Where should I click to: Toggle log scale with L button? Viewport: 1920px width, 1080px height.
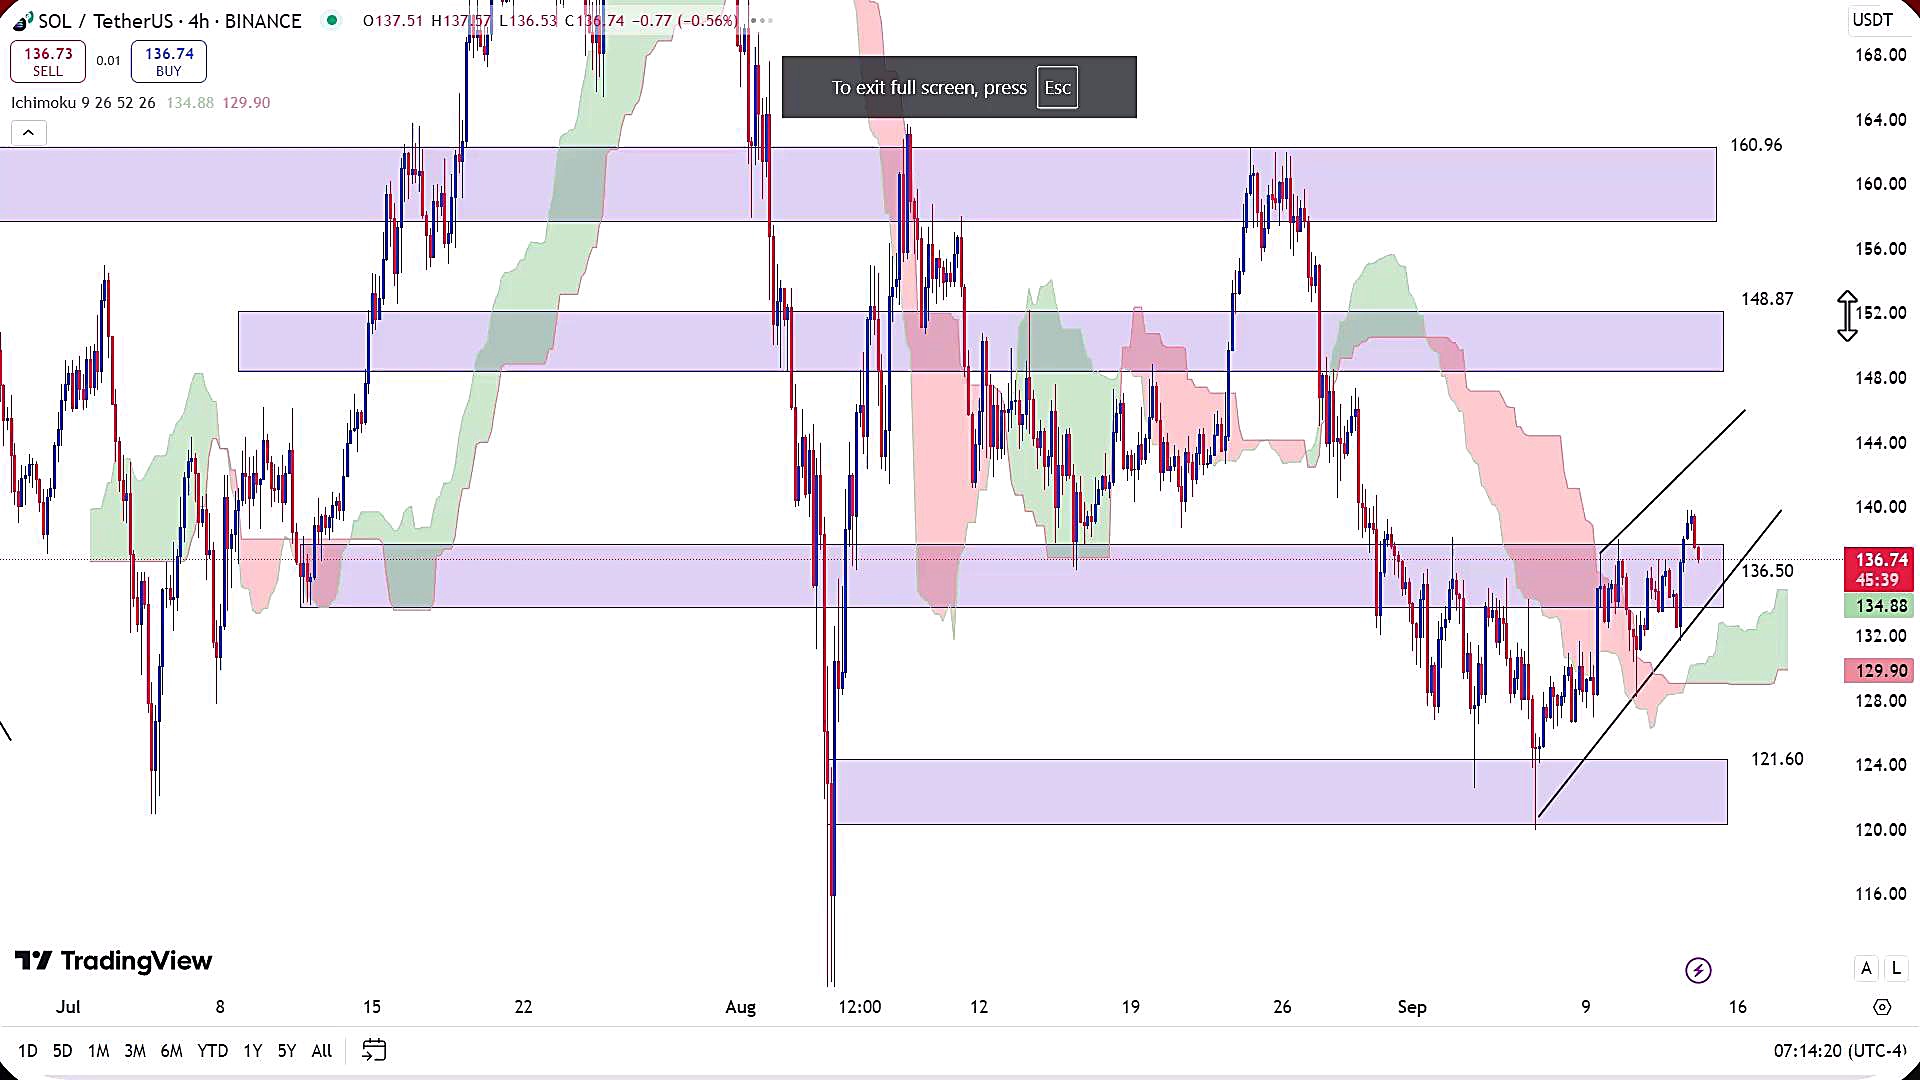point(1896,968)
